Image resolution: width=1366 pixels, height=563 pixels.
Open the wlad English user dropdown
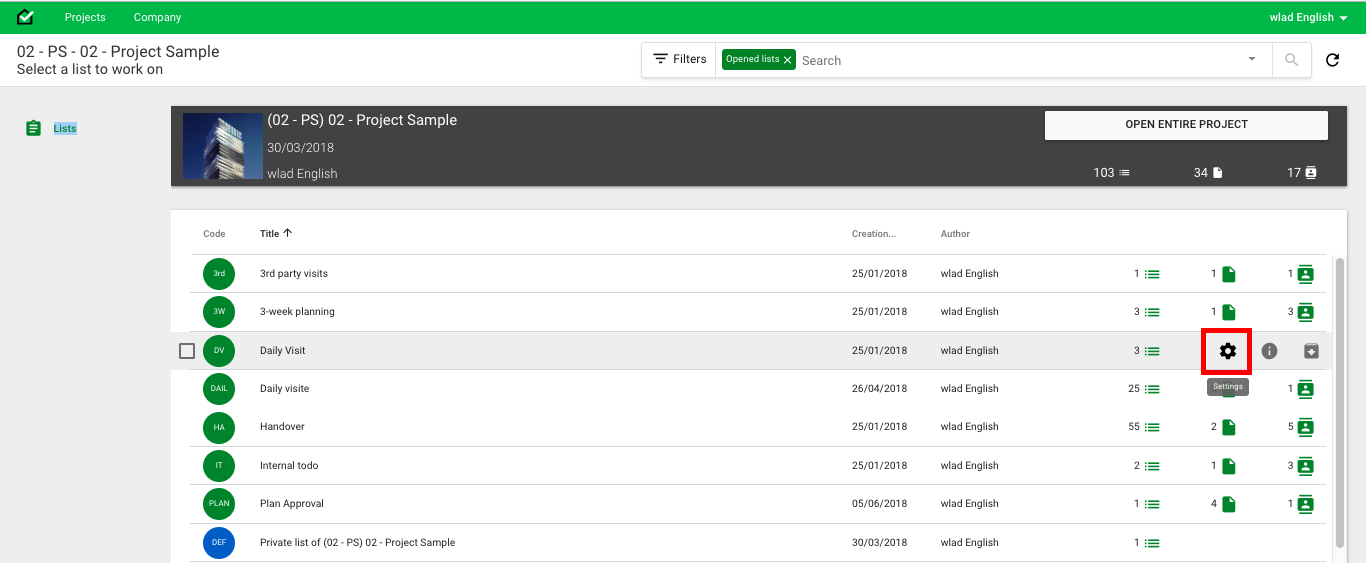(x=1309, y=17)
